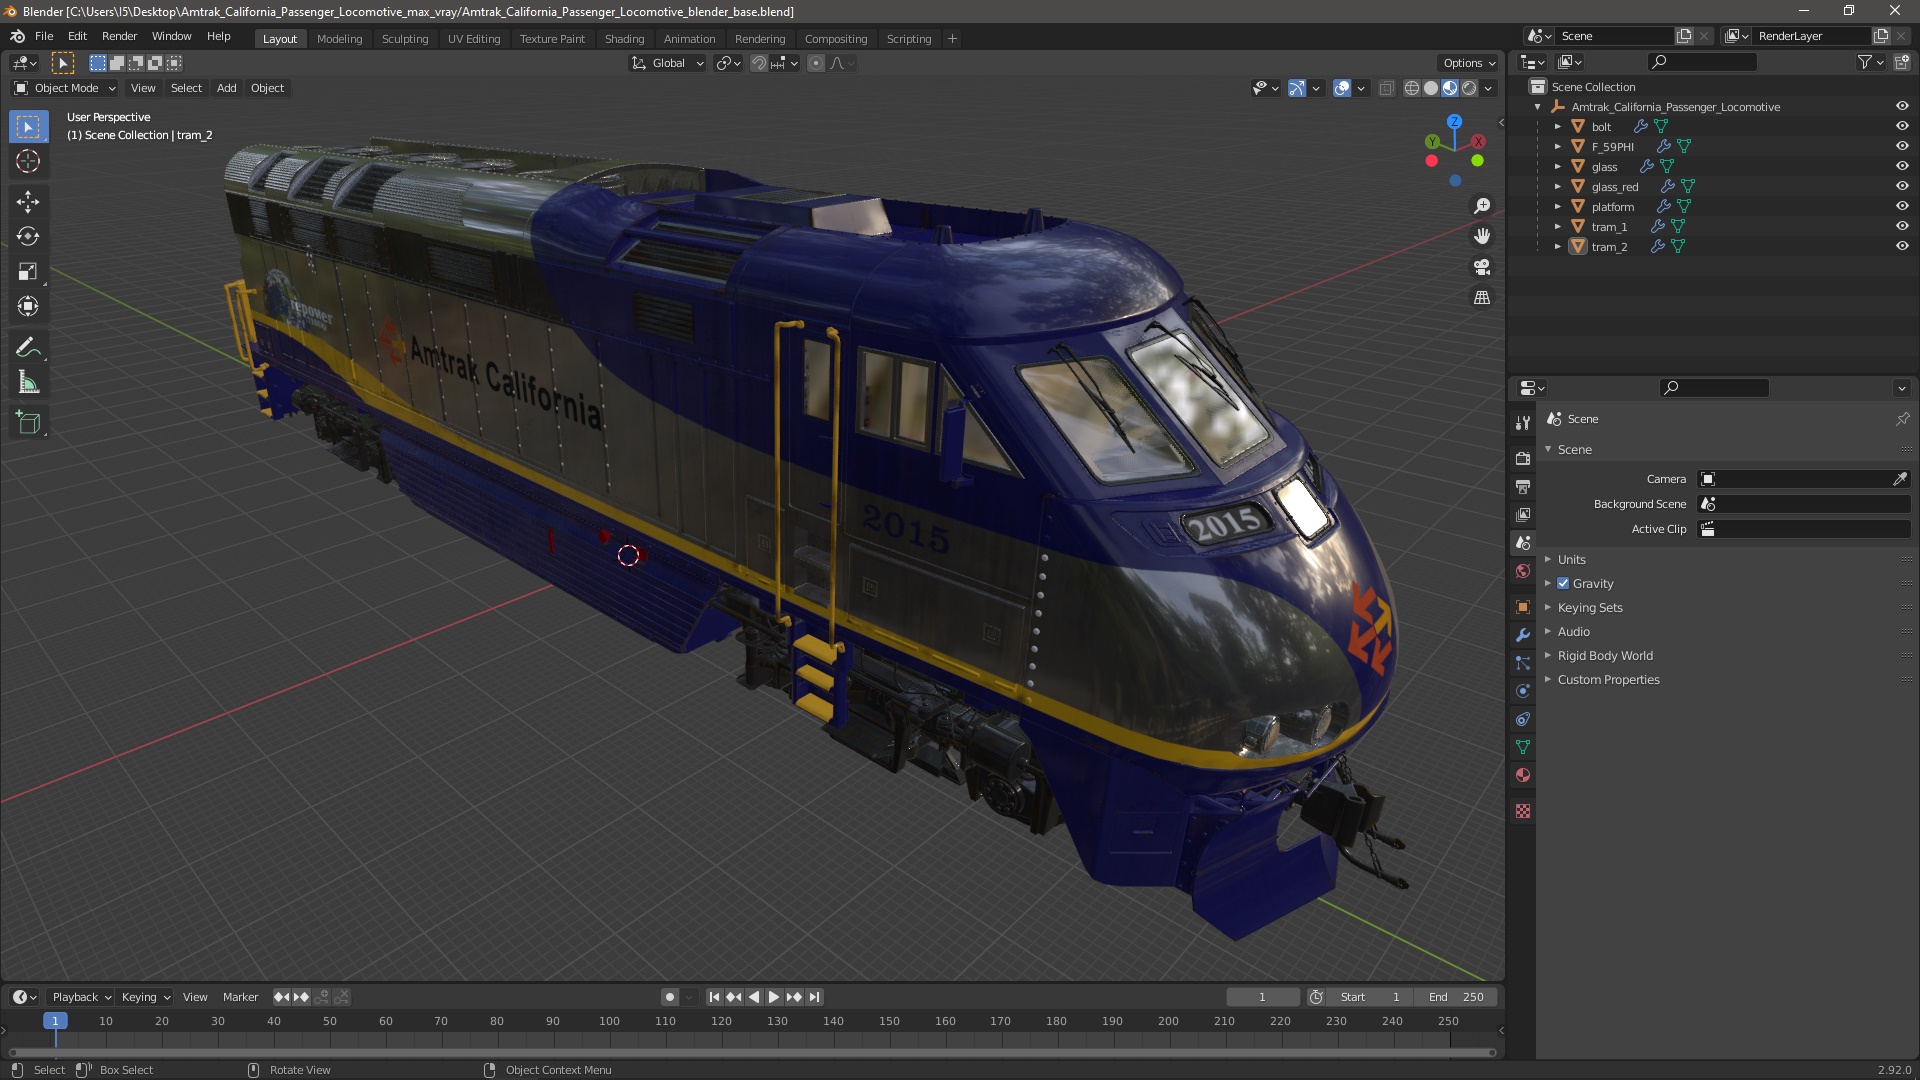Click the Camera object field
Viewport: 1920px width, 1080px height.
[1804, 479]
